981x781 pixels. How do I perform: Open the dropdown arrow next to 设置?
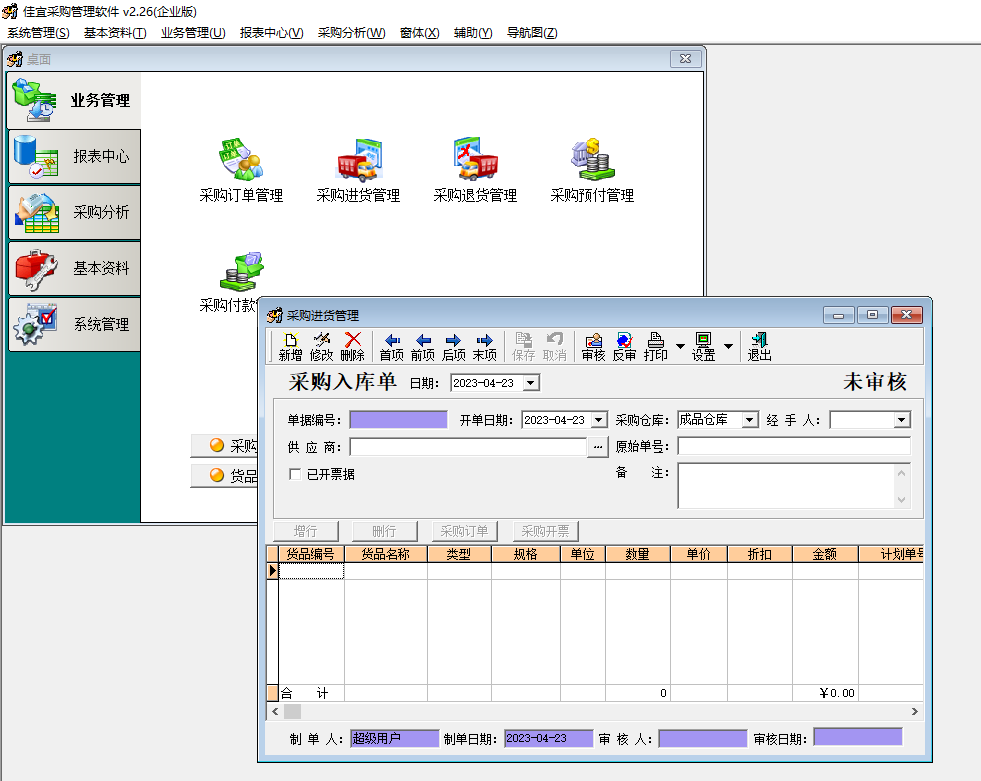728,346
